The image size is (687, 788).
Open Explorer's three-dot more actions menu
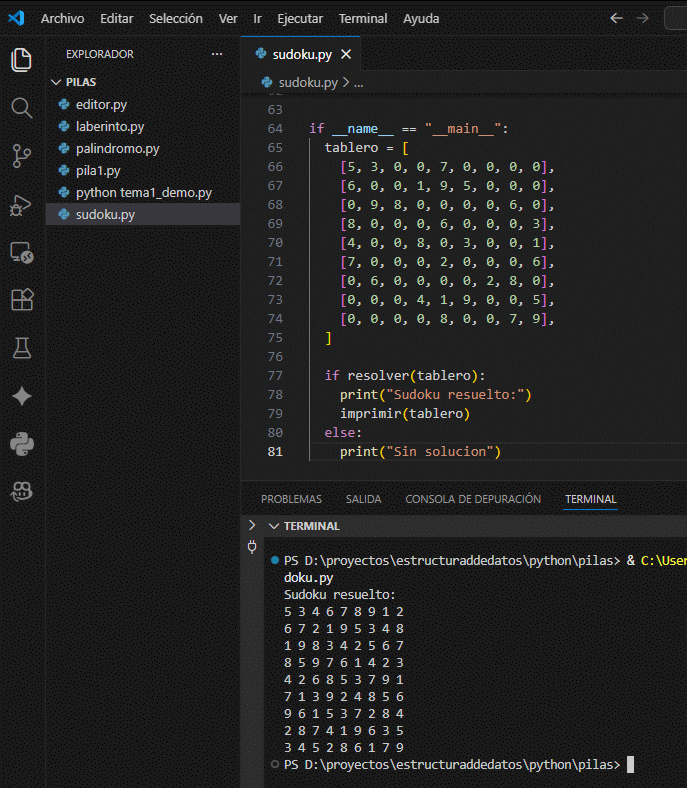217,54
